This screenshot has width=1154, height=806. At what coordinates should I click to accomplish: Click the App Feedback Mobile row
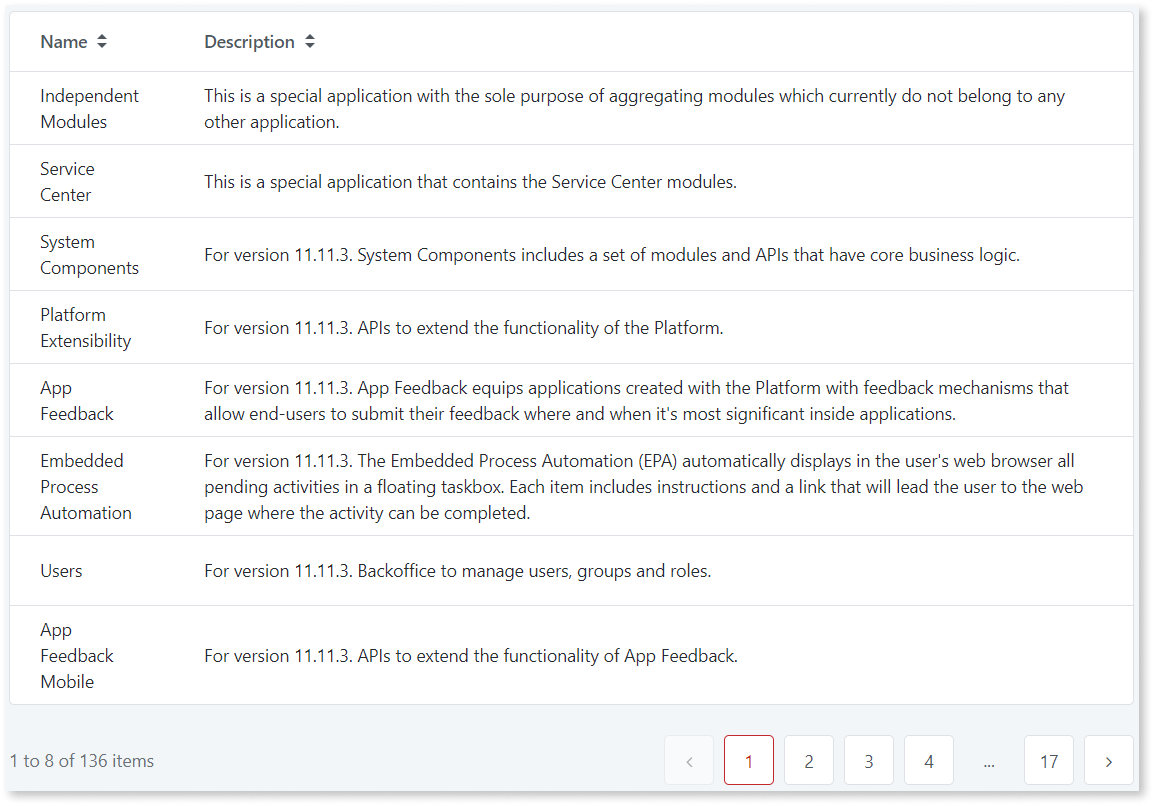pos(77,655)
